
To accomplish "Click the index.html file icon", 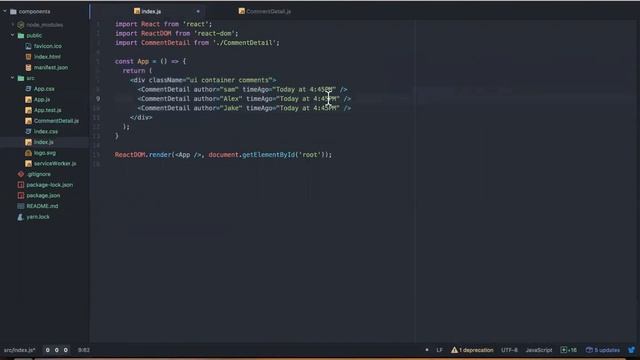I will pyautogui.click(x=28, y=57).
